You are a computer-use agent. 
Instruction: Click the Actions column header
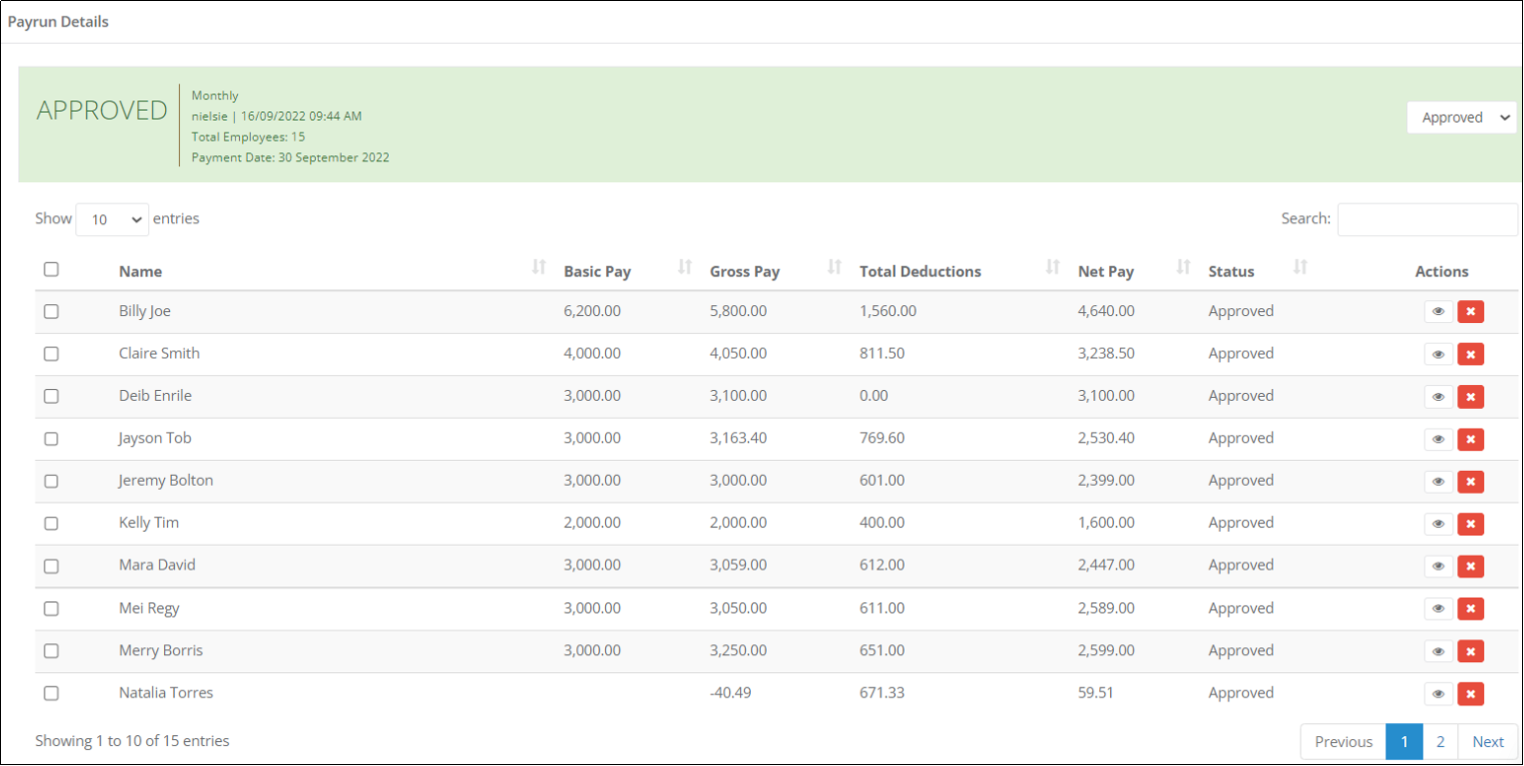[1442, 272]
